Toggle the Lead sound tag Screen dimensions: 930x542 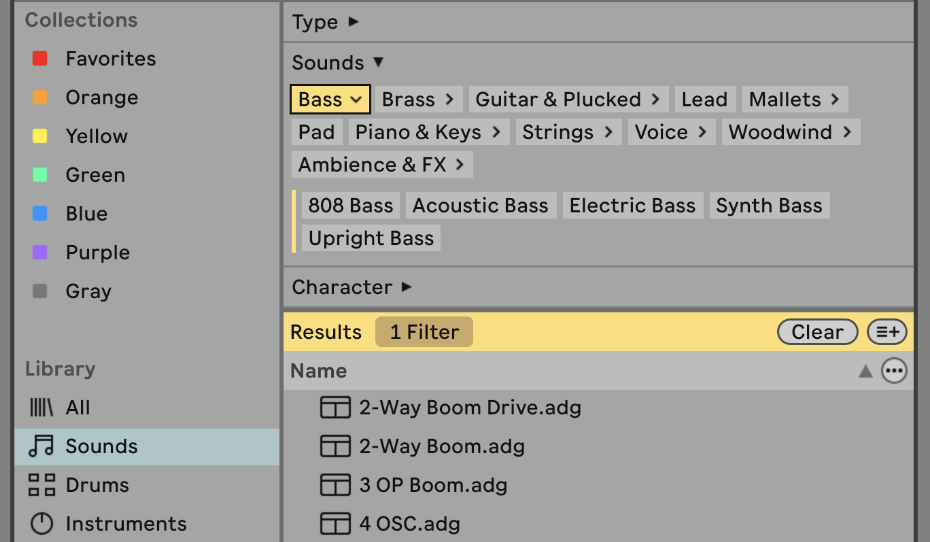[704, 99]
